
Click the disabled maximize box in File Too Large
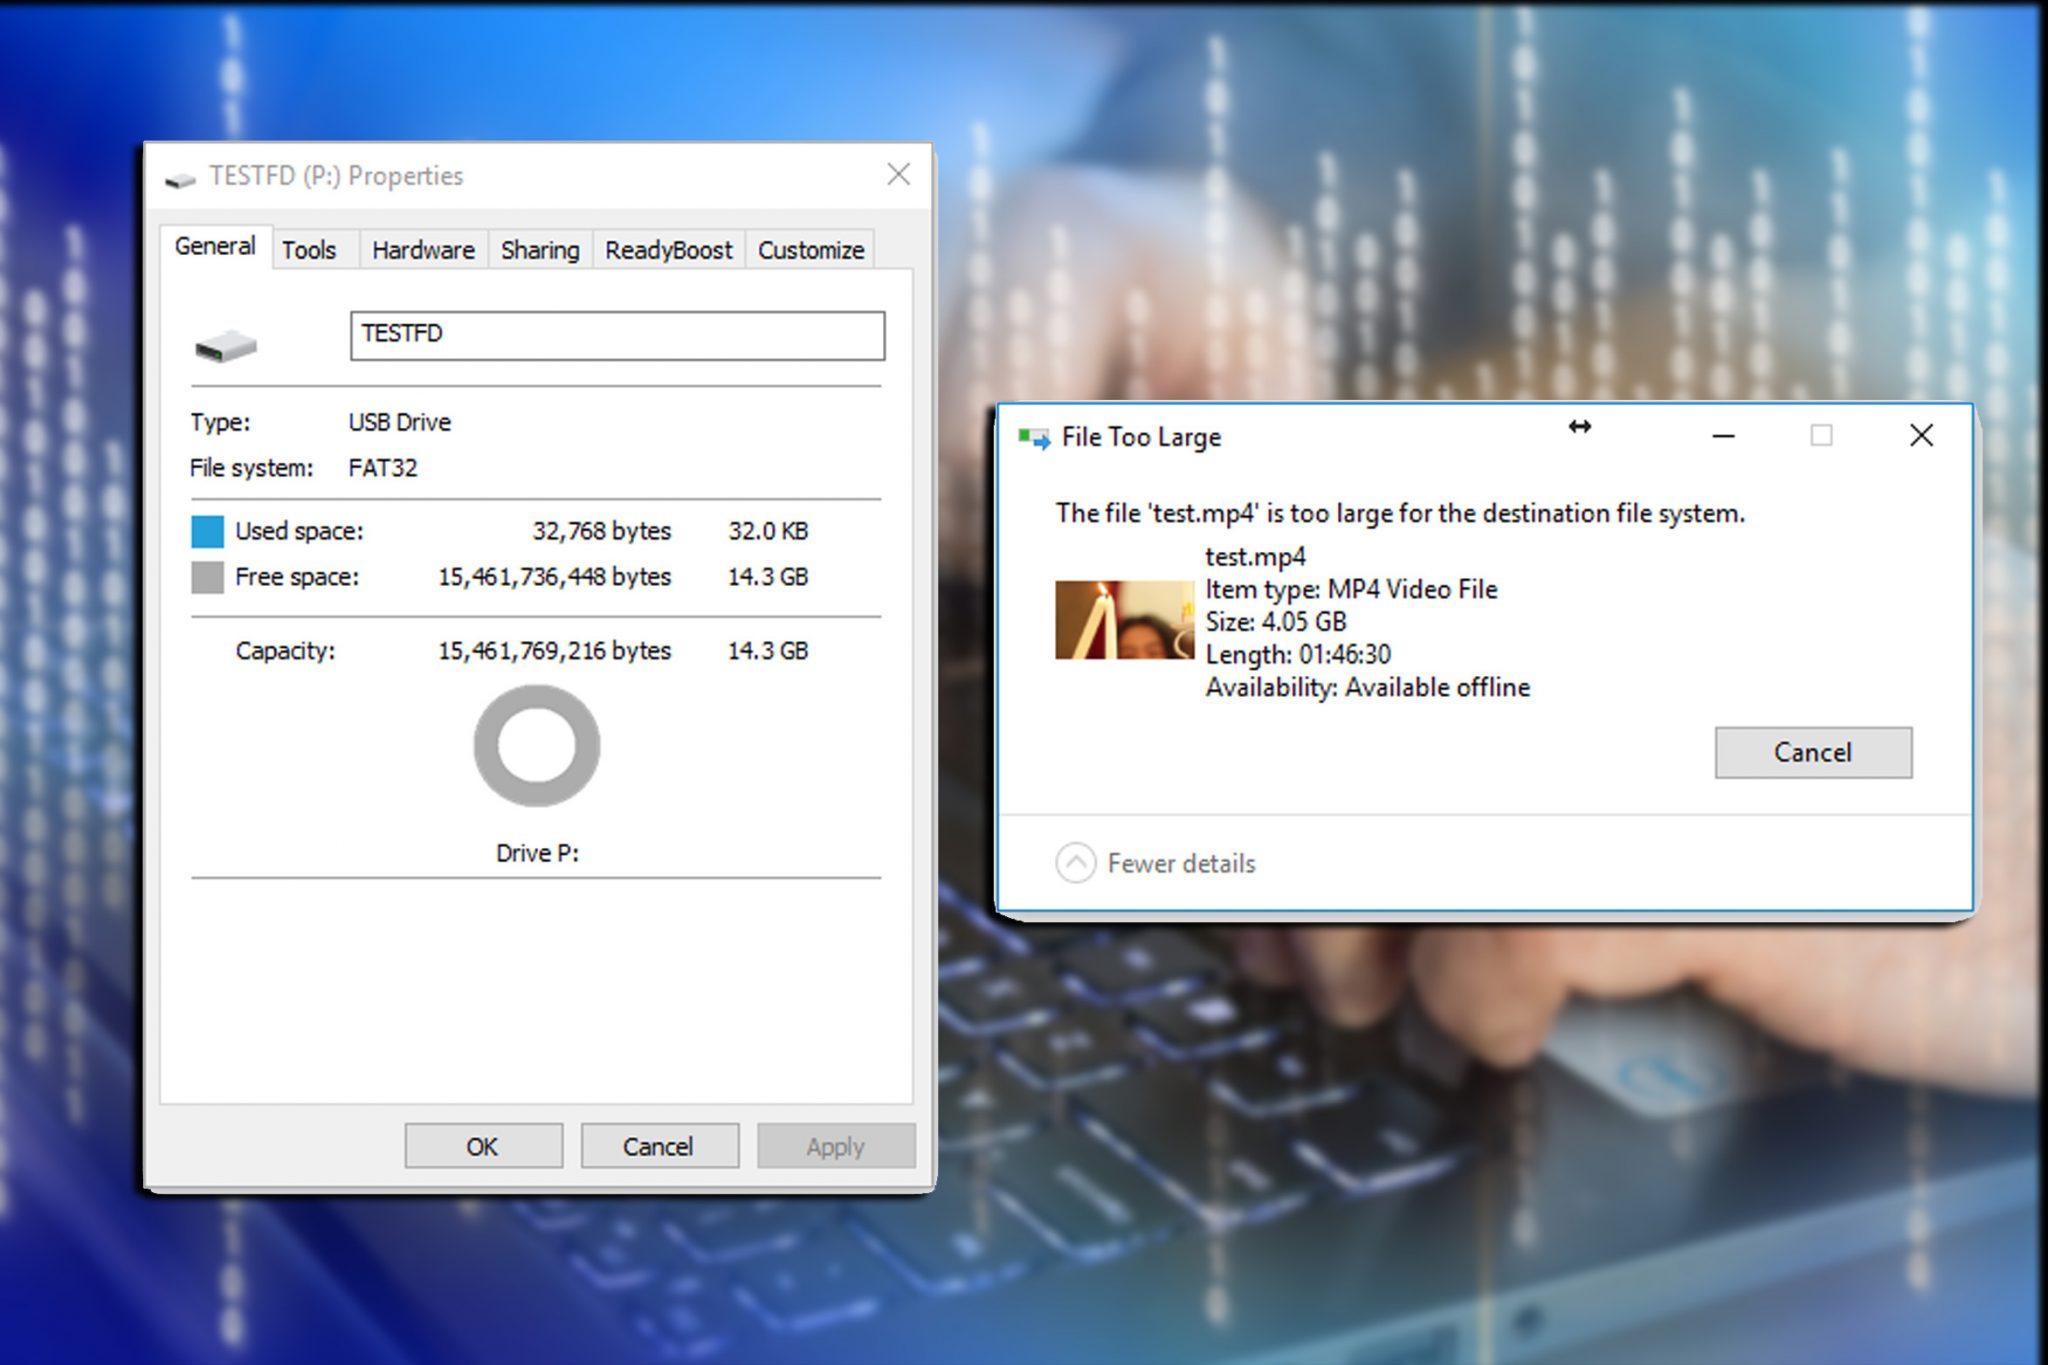tap(1821, 436)
